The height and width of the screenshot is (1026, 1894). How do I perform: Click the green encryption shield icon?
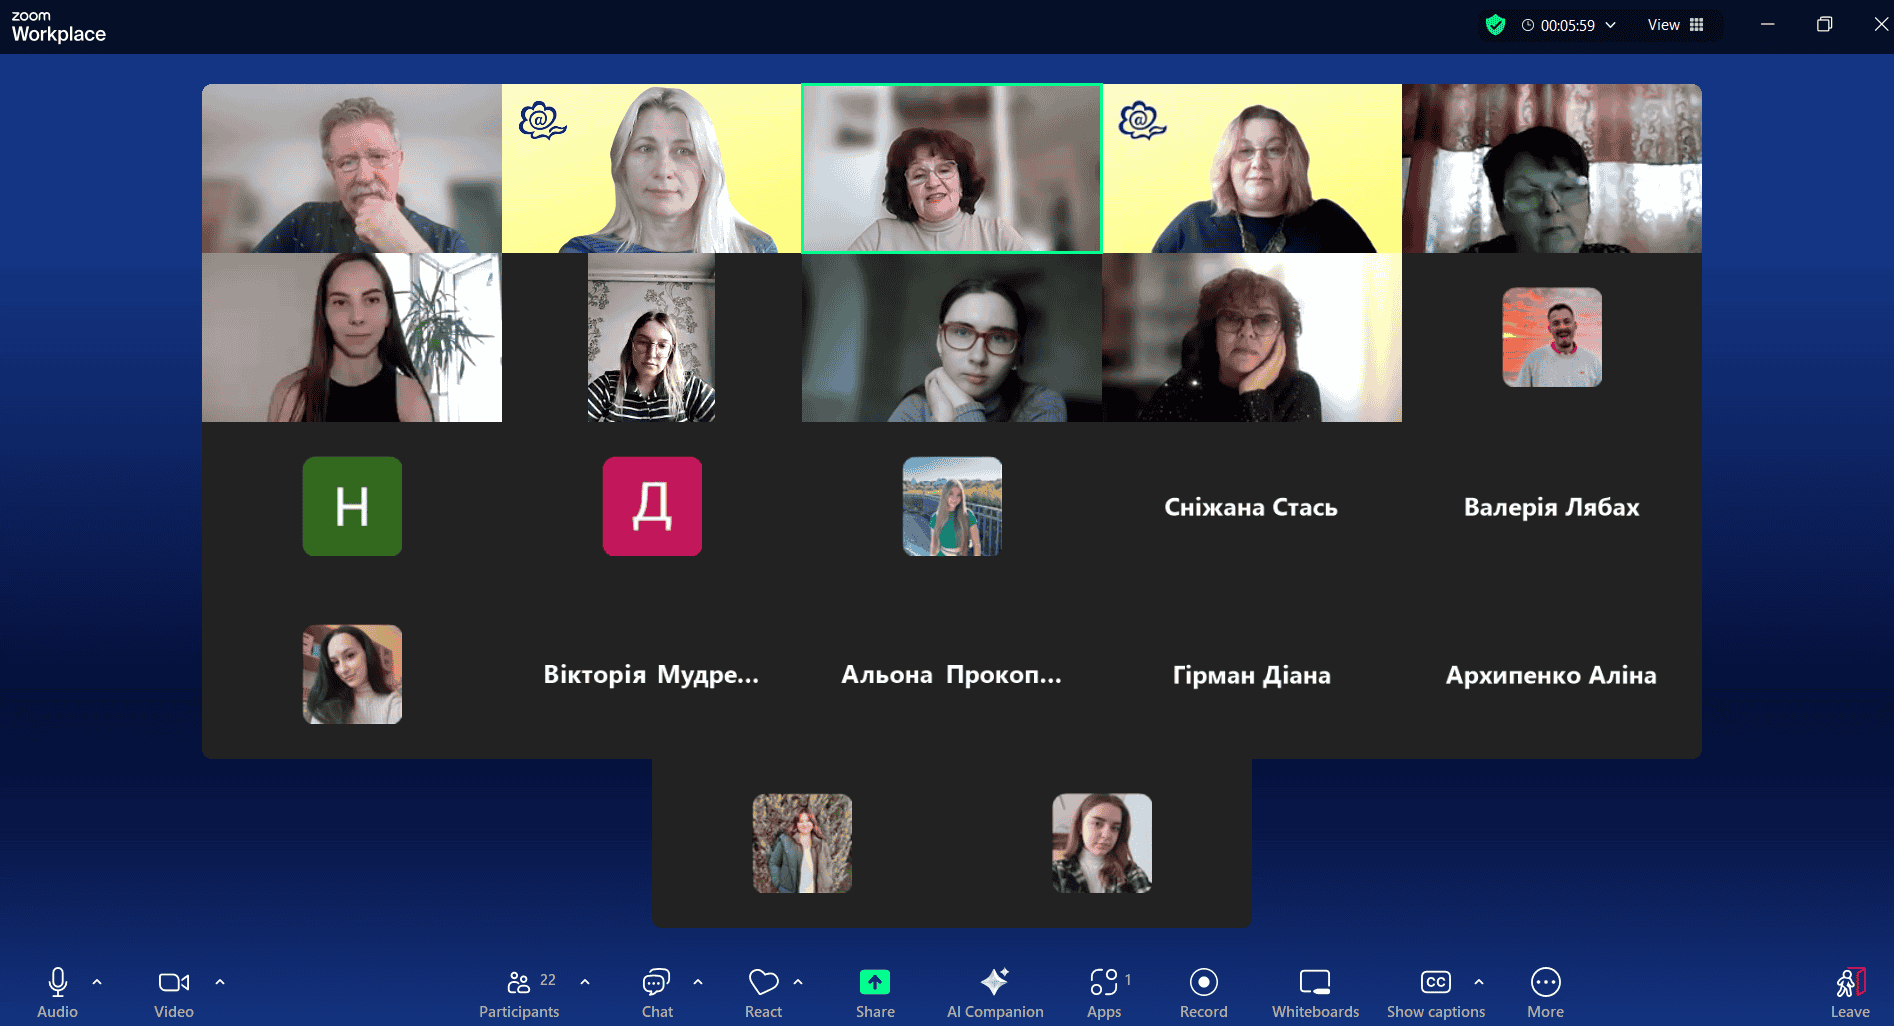[x=1495, y=25]
